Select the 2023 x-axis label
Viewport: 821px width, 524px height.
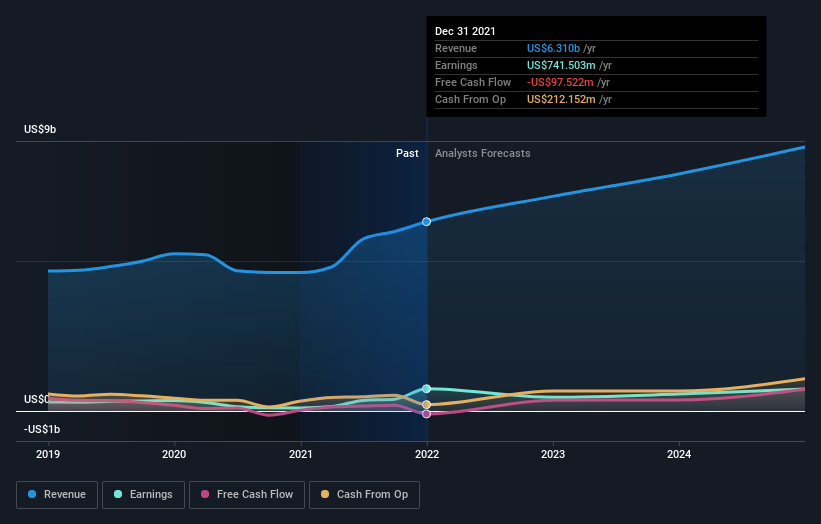coord(553,454)
